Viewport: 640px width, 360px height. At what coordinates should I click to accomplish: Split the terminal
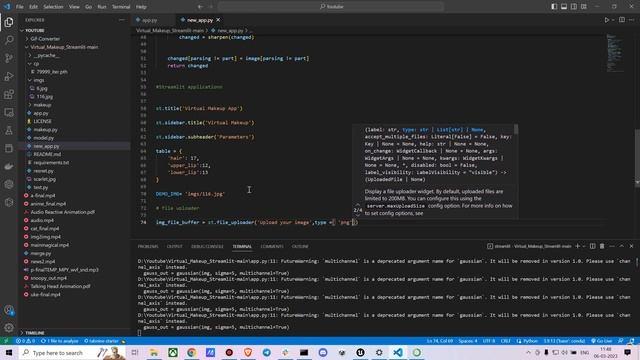point(592,246)
